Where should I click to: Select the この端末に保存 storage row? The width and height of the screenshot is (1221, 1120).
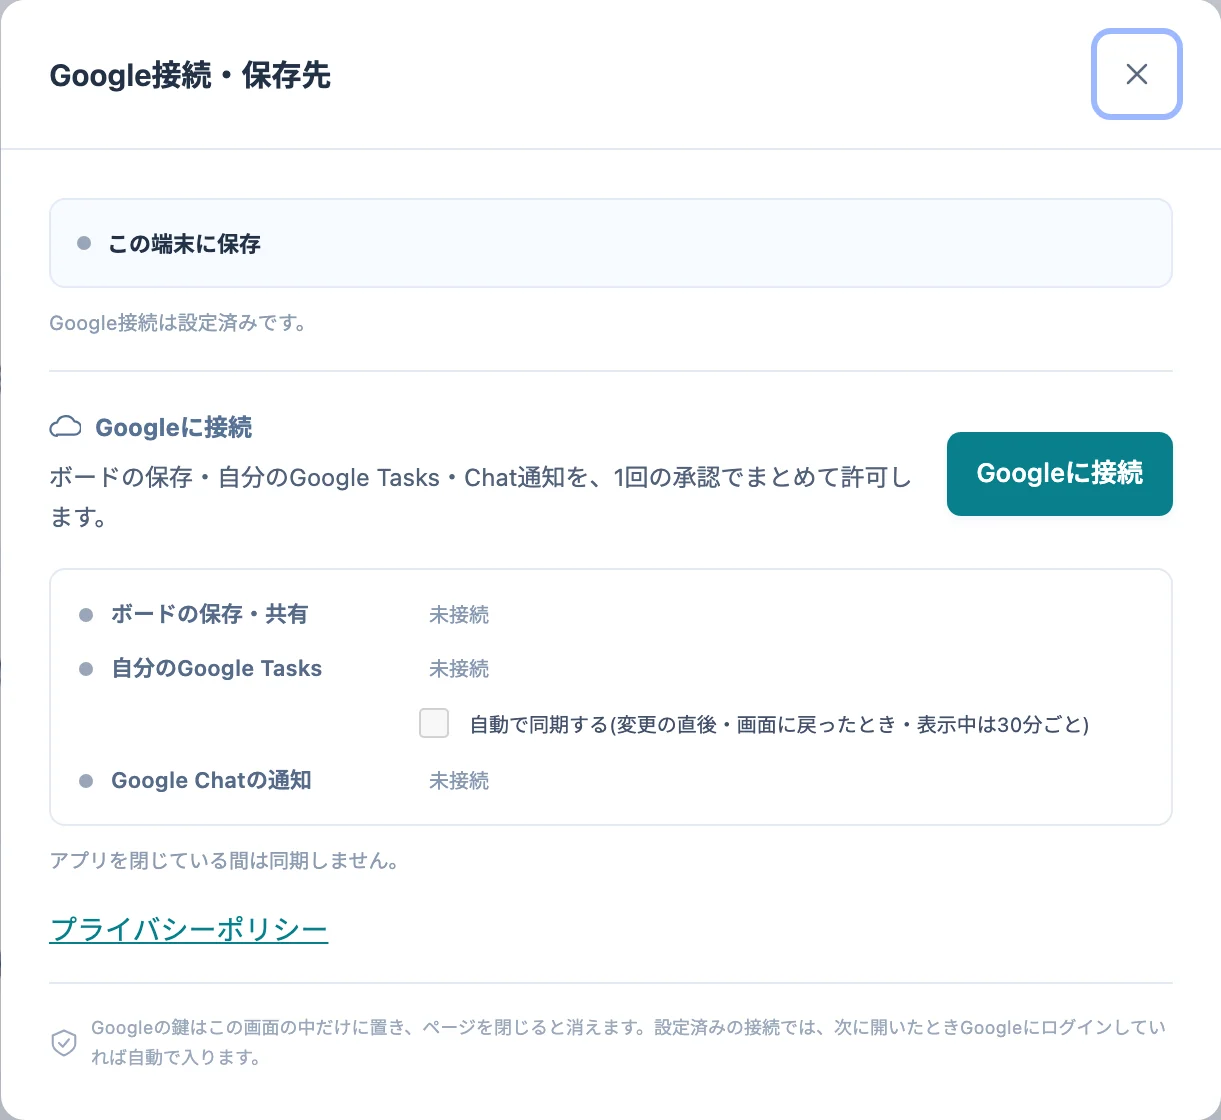pos(610,243)
